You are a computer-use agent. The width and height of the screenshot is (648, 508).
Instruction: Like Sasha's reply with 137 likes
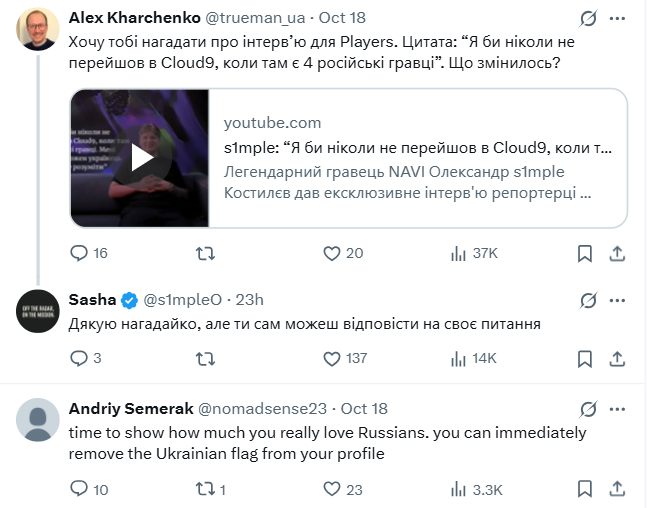point(332,358)
